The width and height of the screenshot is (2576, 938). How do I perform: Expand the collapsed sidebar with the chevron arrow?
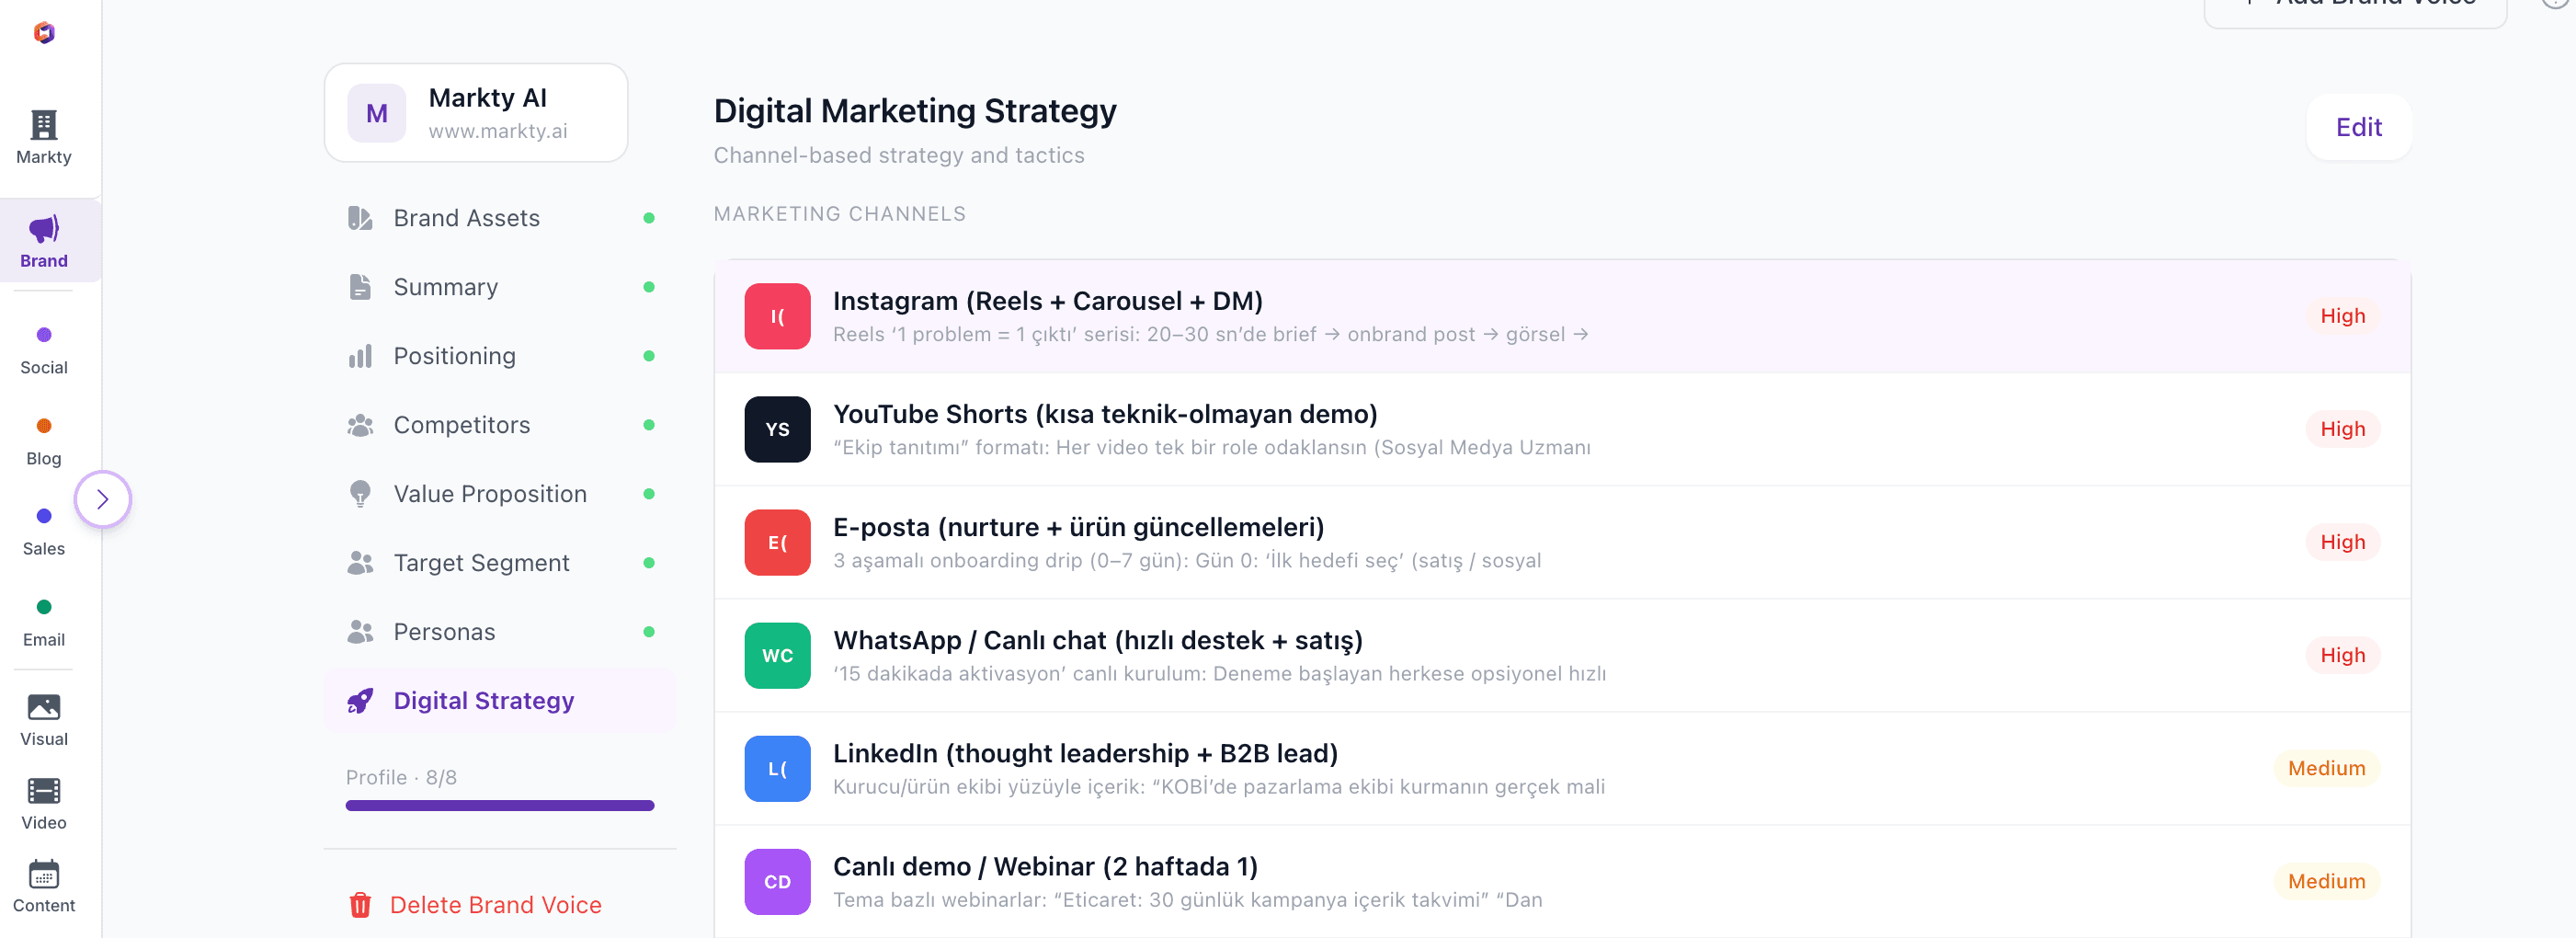point(103,499)
